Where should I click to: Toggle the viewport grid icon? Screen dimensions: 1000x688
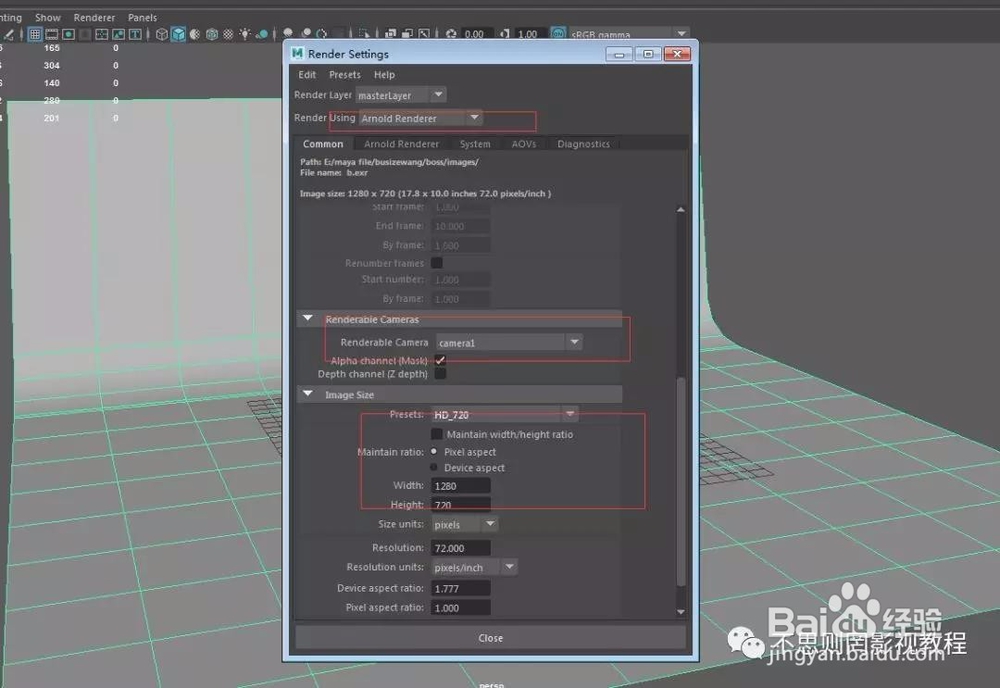35,34
